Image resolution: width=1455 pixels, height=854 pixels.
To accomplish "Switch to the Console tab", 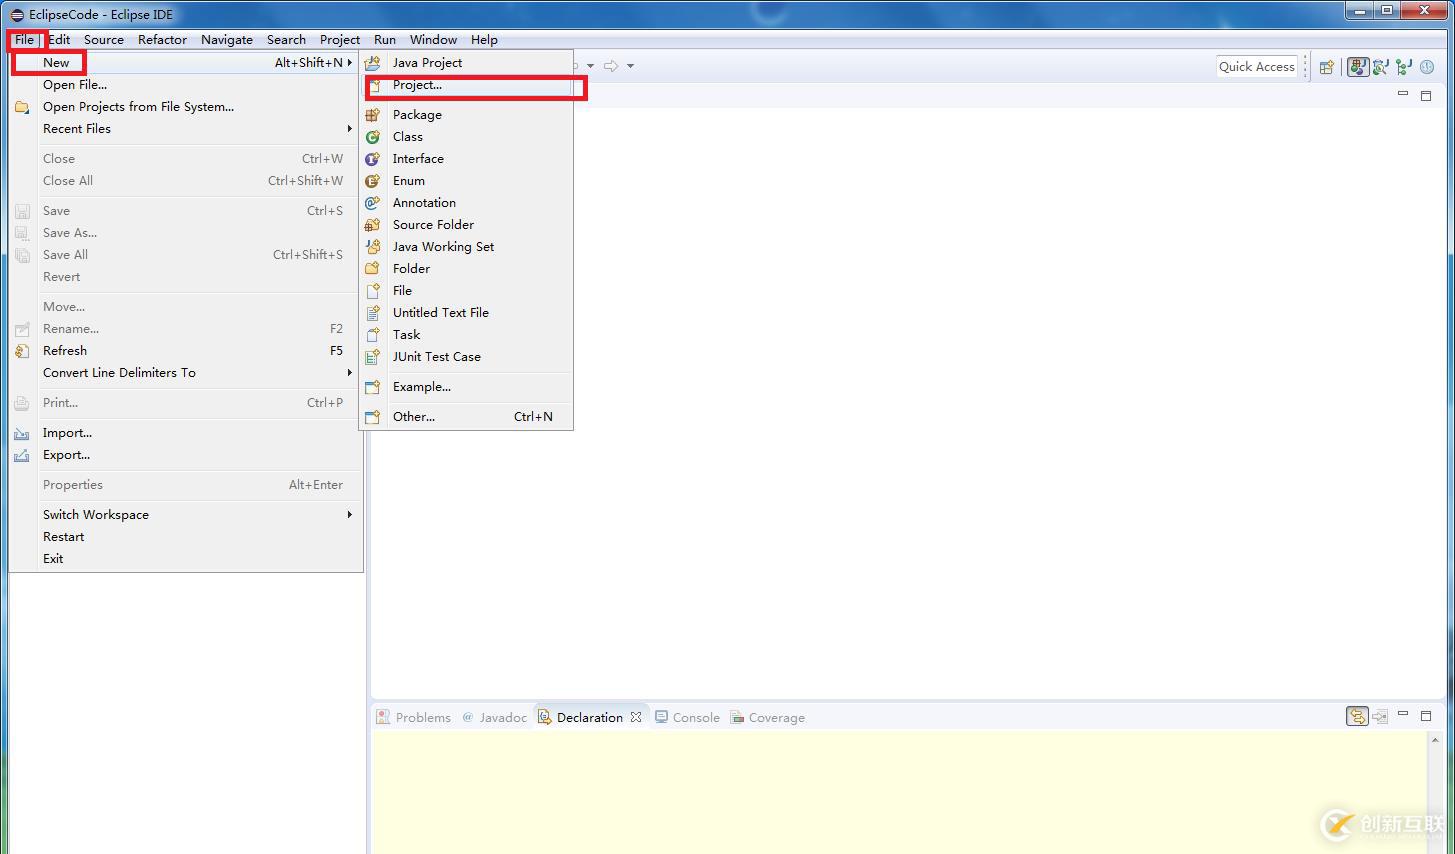I will [x=687, y=717].
